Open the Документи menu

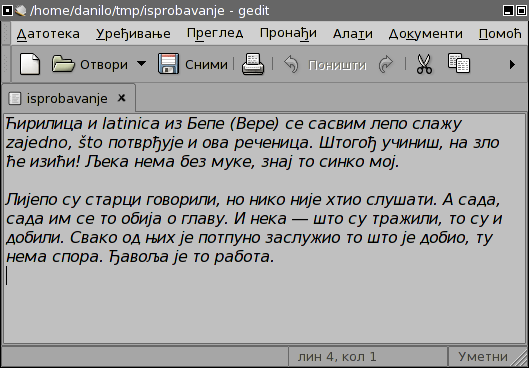coord(426,34)
